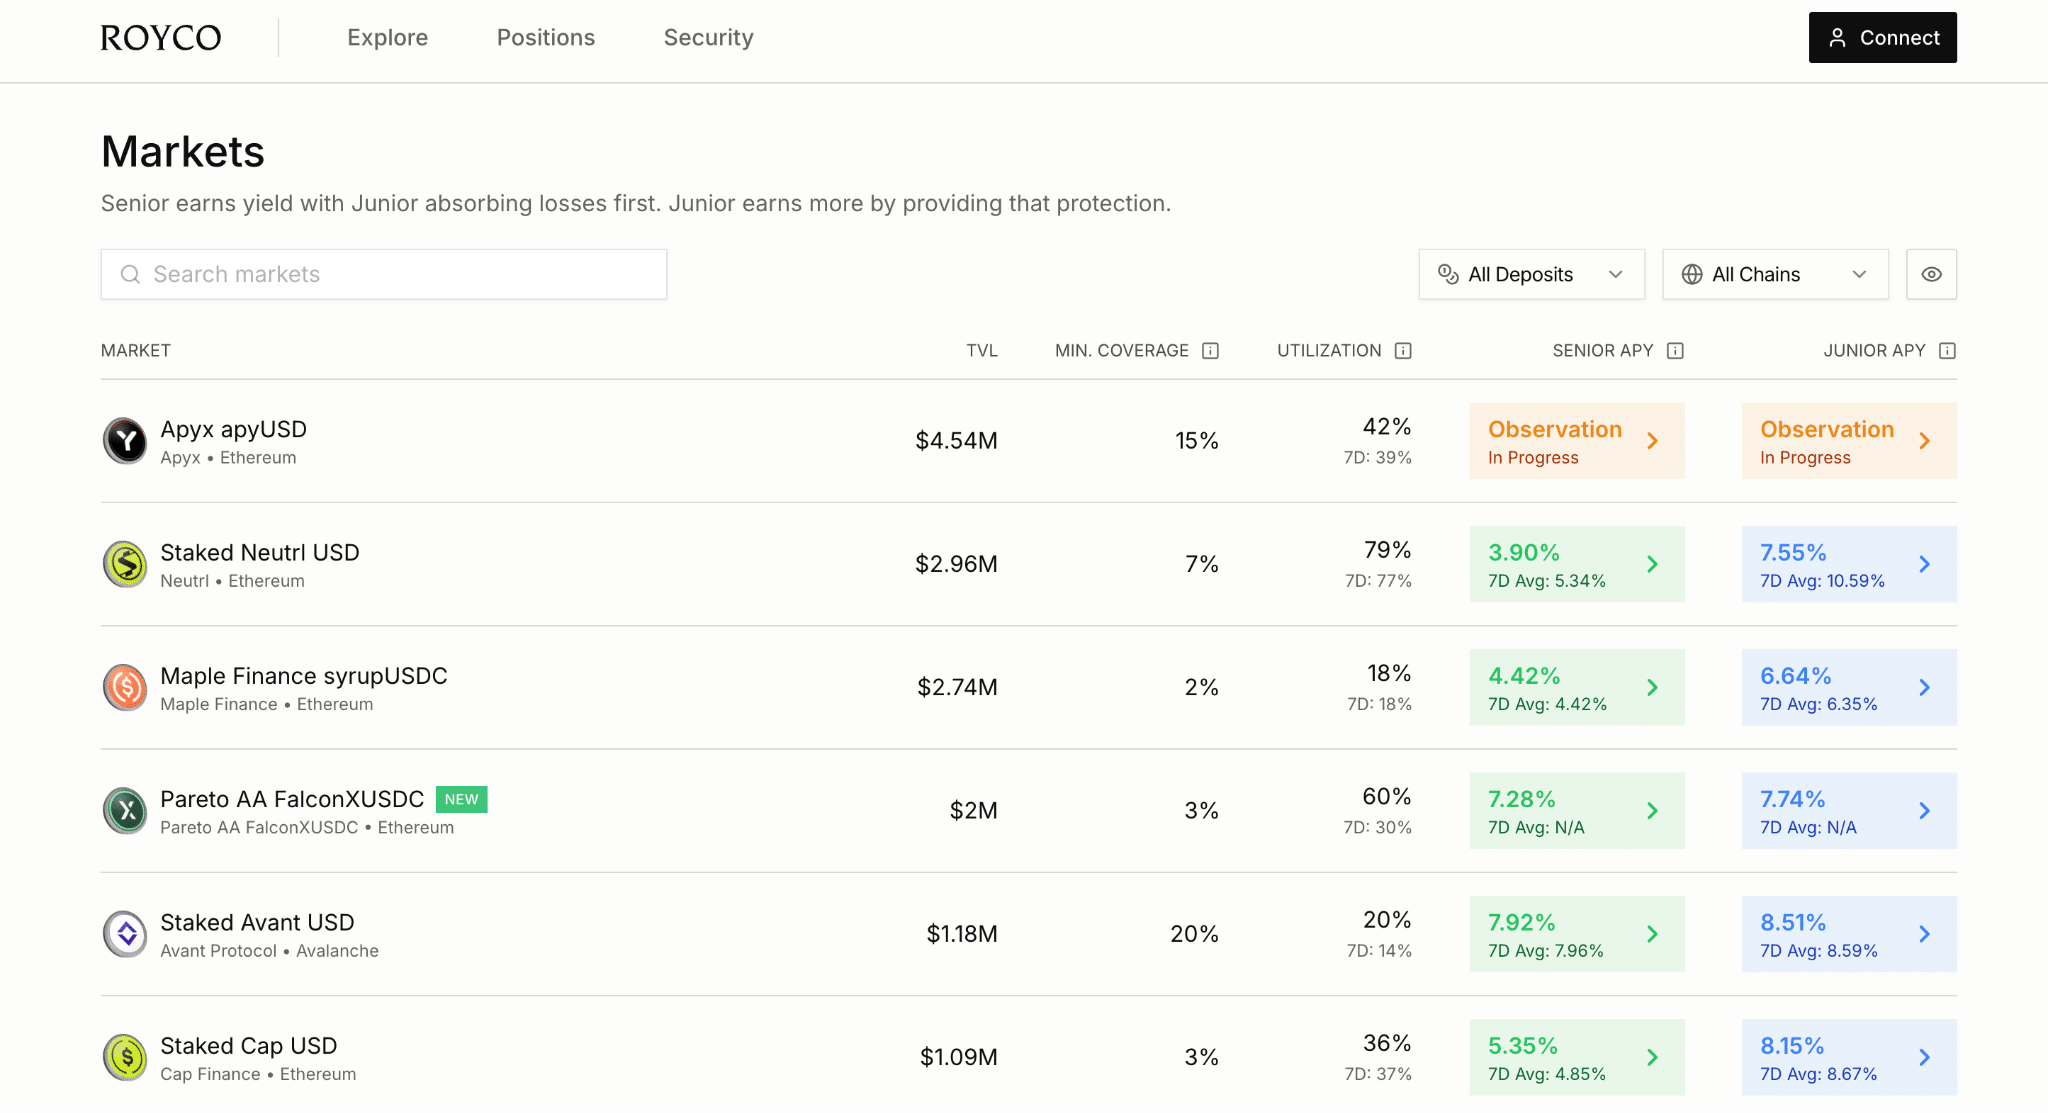Screen dimensions: 2048x1113
Task: Open Staked Neutrl USD Senior 3.90% card
Action: 1577,564
